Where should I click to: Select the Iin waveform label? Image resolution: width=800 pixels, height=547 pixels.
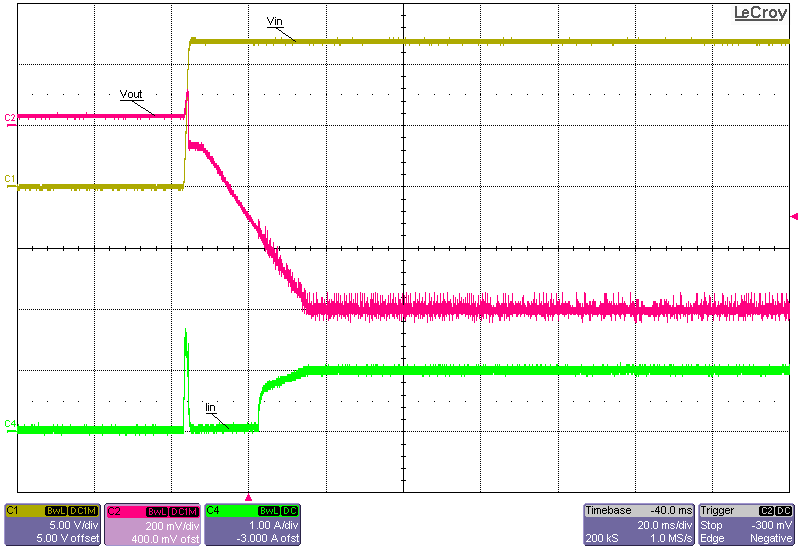[210, 407]
